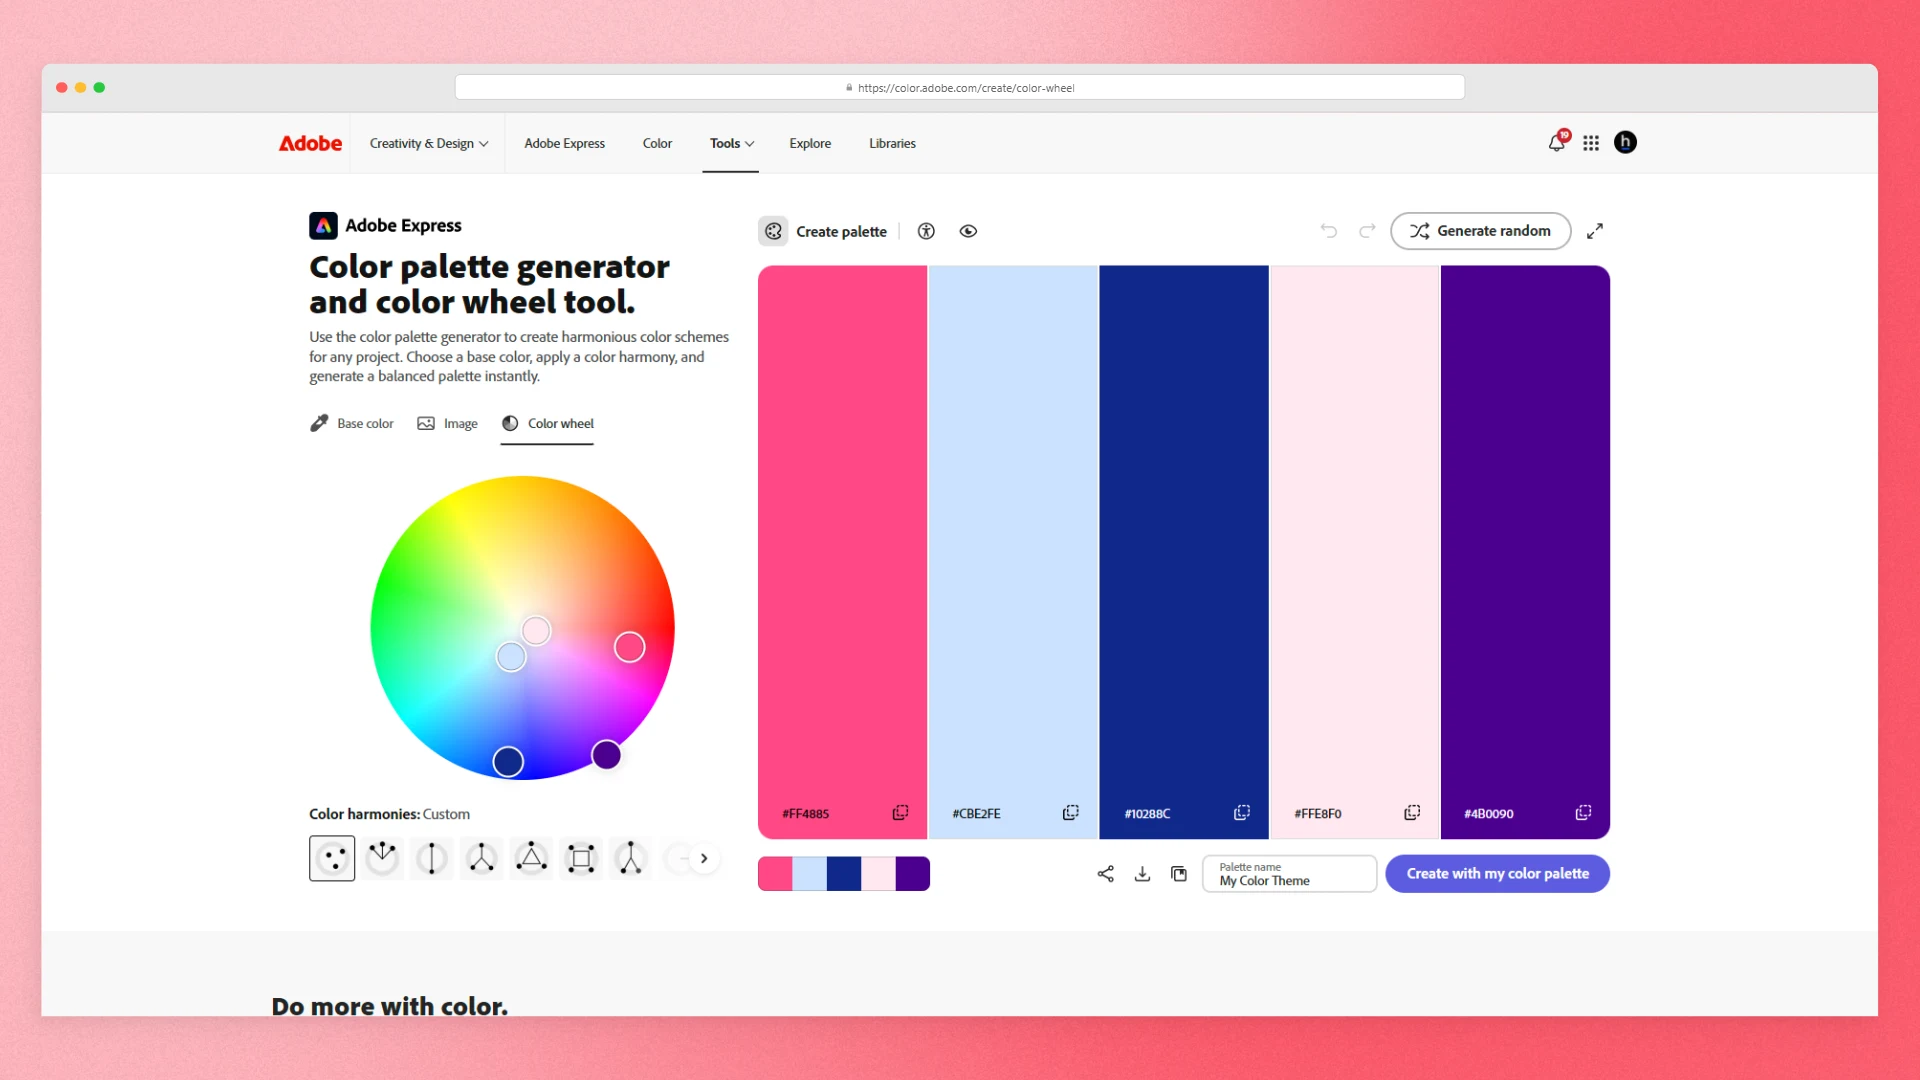Screen dimensions: 1920x1080
Task: Select the Custom harmony icon with three dots
Action: point(332,858)
